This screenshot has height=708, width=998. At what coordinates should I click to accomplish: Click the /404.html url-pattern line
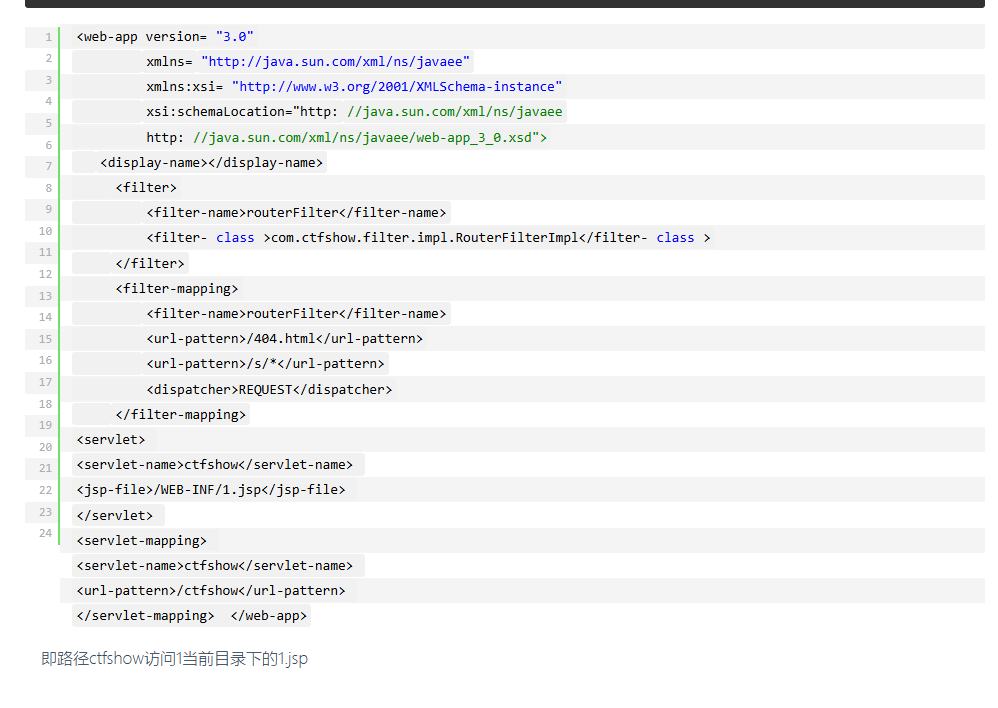click(x=284, y=339)
